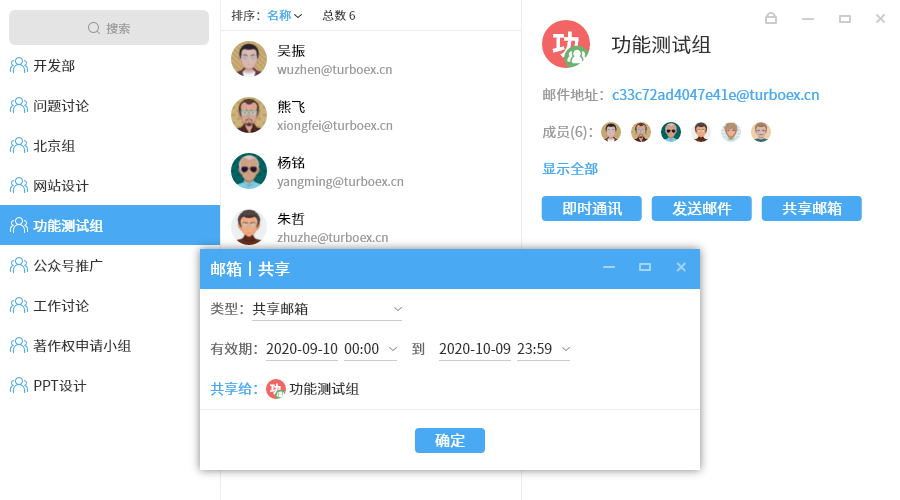Viewport: 900px width, 500px height.
Task: Click the 搜索 search field
Action: [x=110, y=28]
